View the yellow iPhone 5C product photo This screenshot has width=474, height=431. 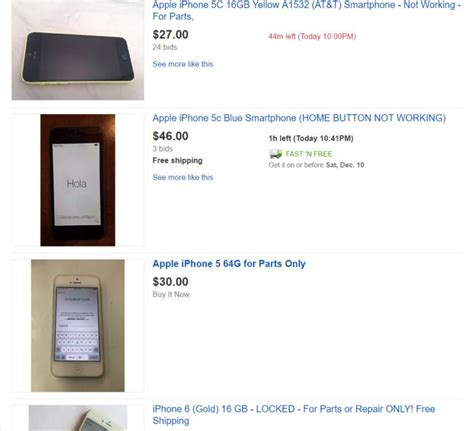78,50
